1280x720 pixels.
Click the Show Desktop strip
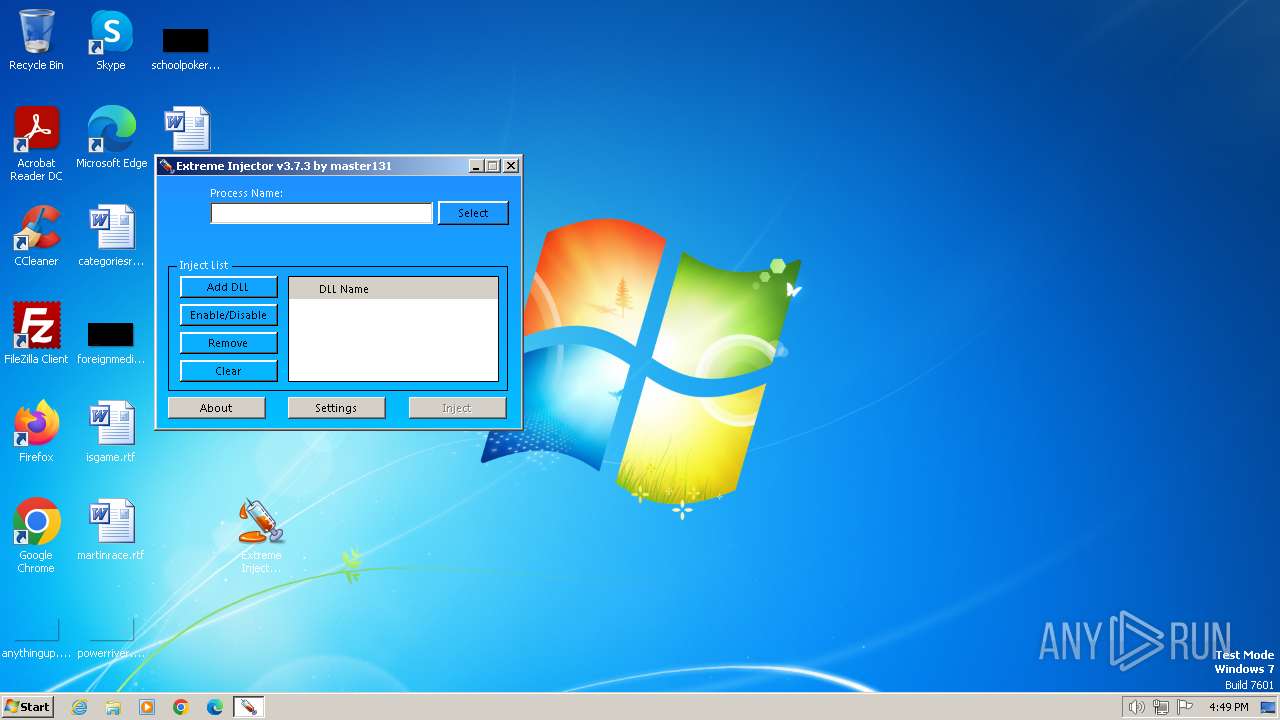pyautogui.click(x=1268, y=707)
